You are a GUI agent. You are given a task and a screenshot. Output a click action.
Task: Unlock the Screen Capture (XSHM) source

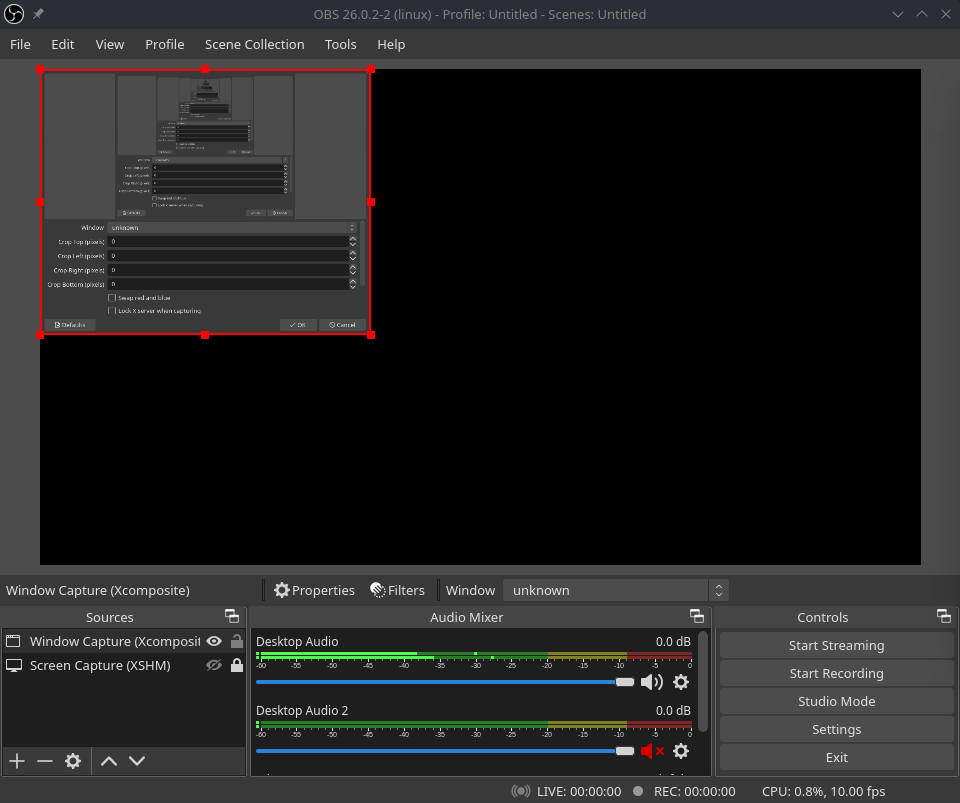coord(237,665)
